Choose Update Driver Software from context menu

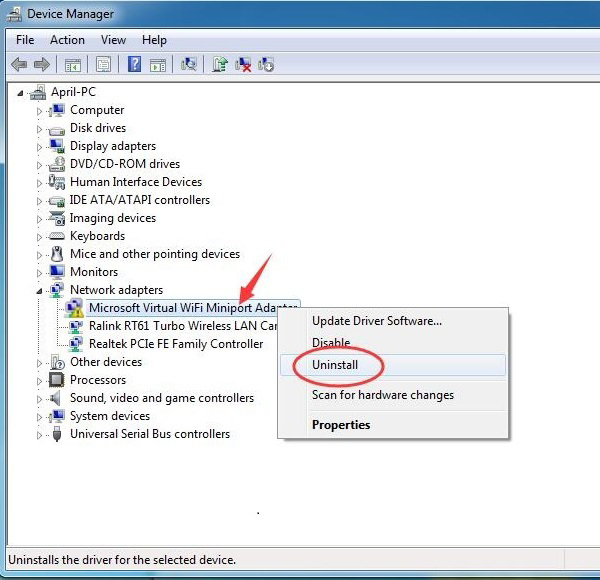[x=393, y=321]
